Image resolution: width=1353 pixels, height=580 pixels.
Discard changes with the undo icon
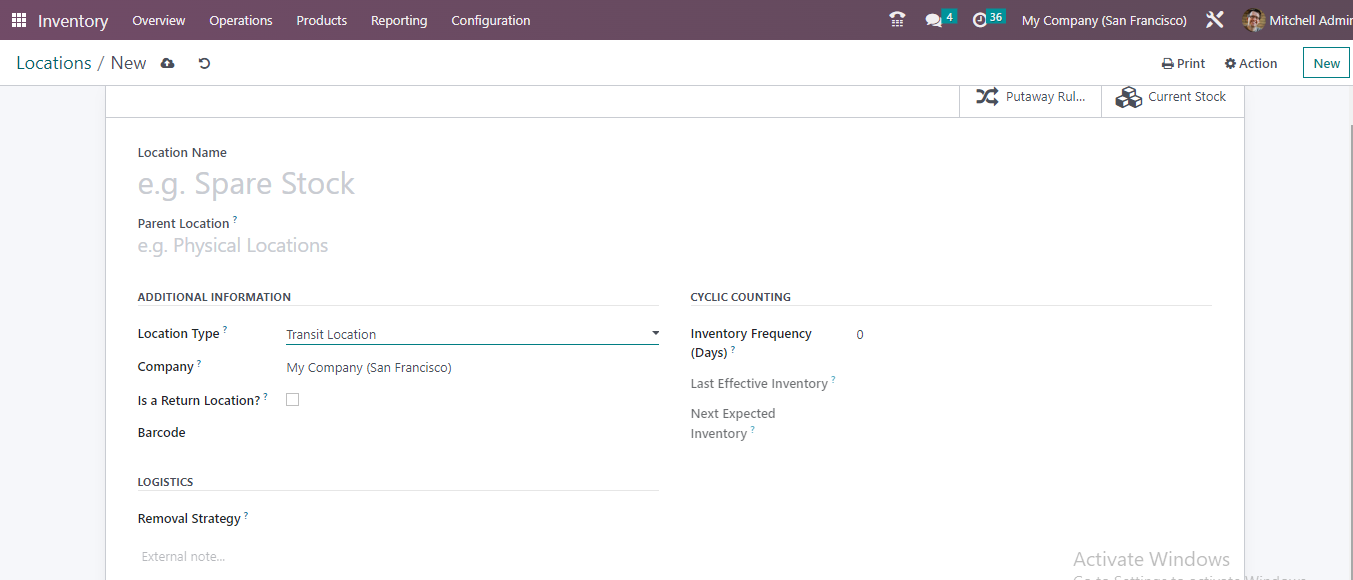point(204,62)
